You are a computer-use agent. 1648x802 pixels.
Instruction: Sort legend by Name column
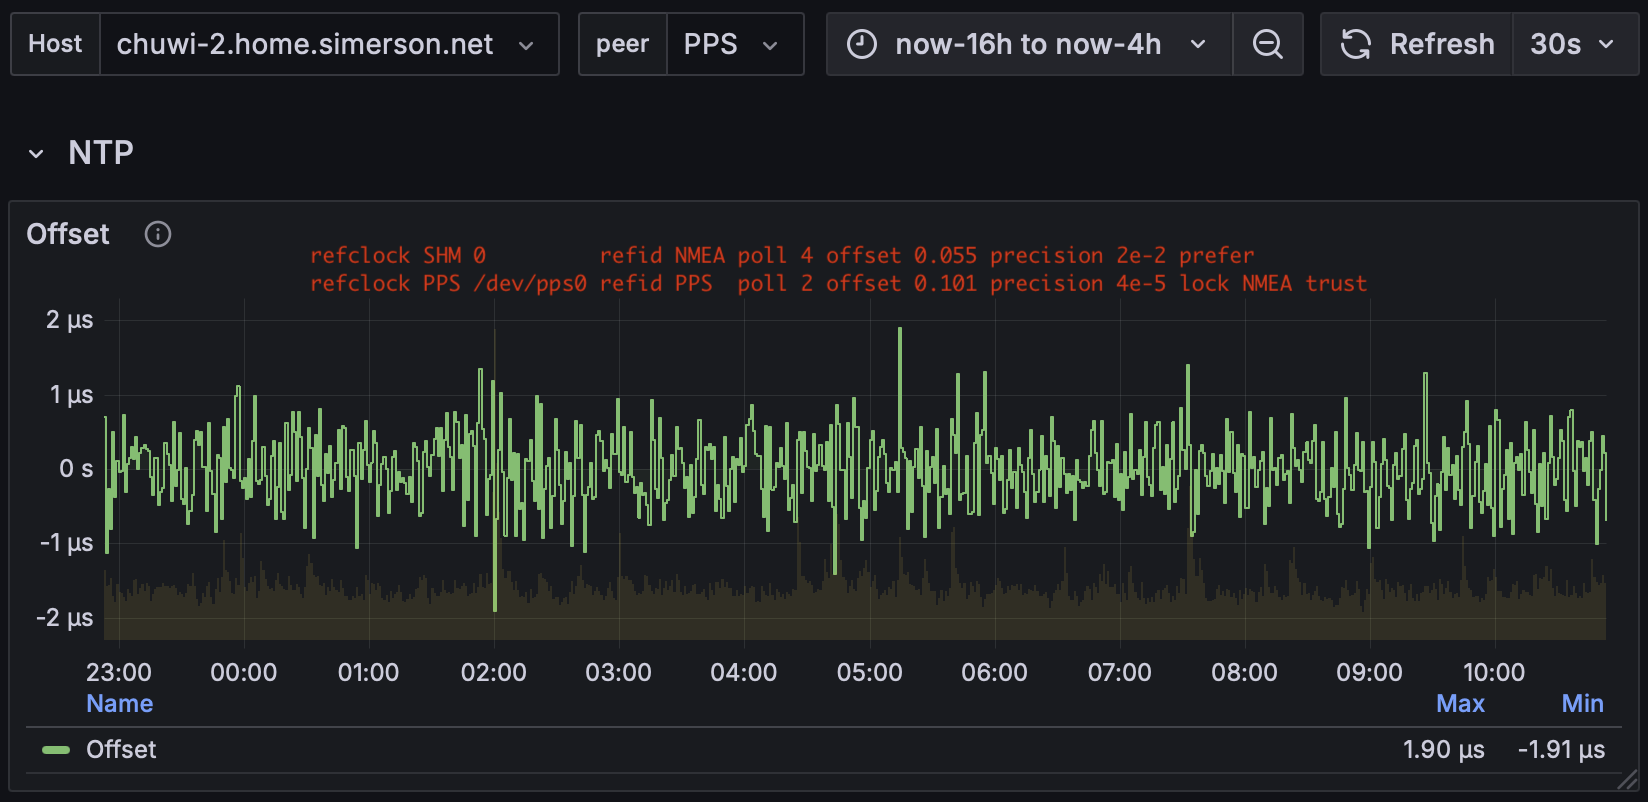click(x=120, y=703)
